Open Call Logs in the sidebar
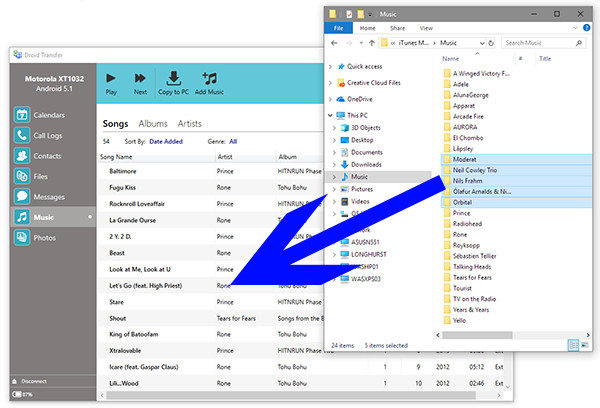Image resolution: width=600 pixels, height=408 pixels. click(53, 135)
